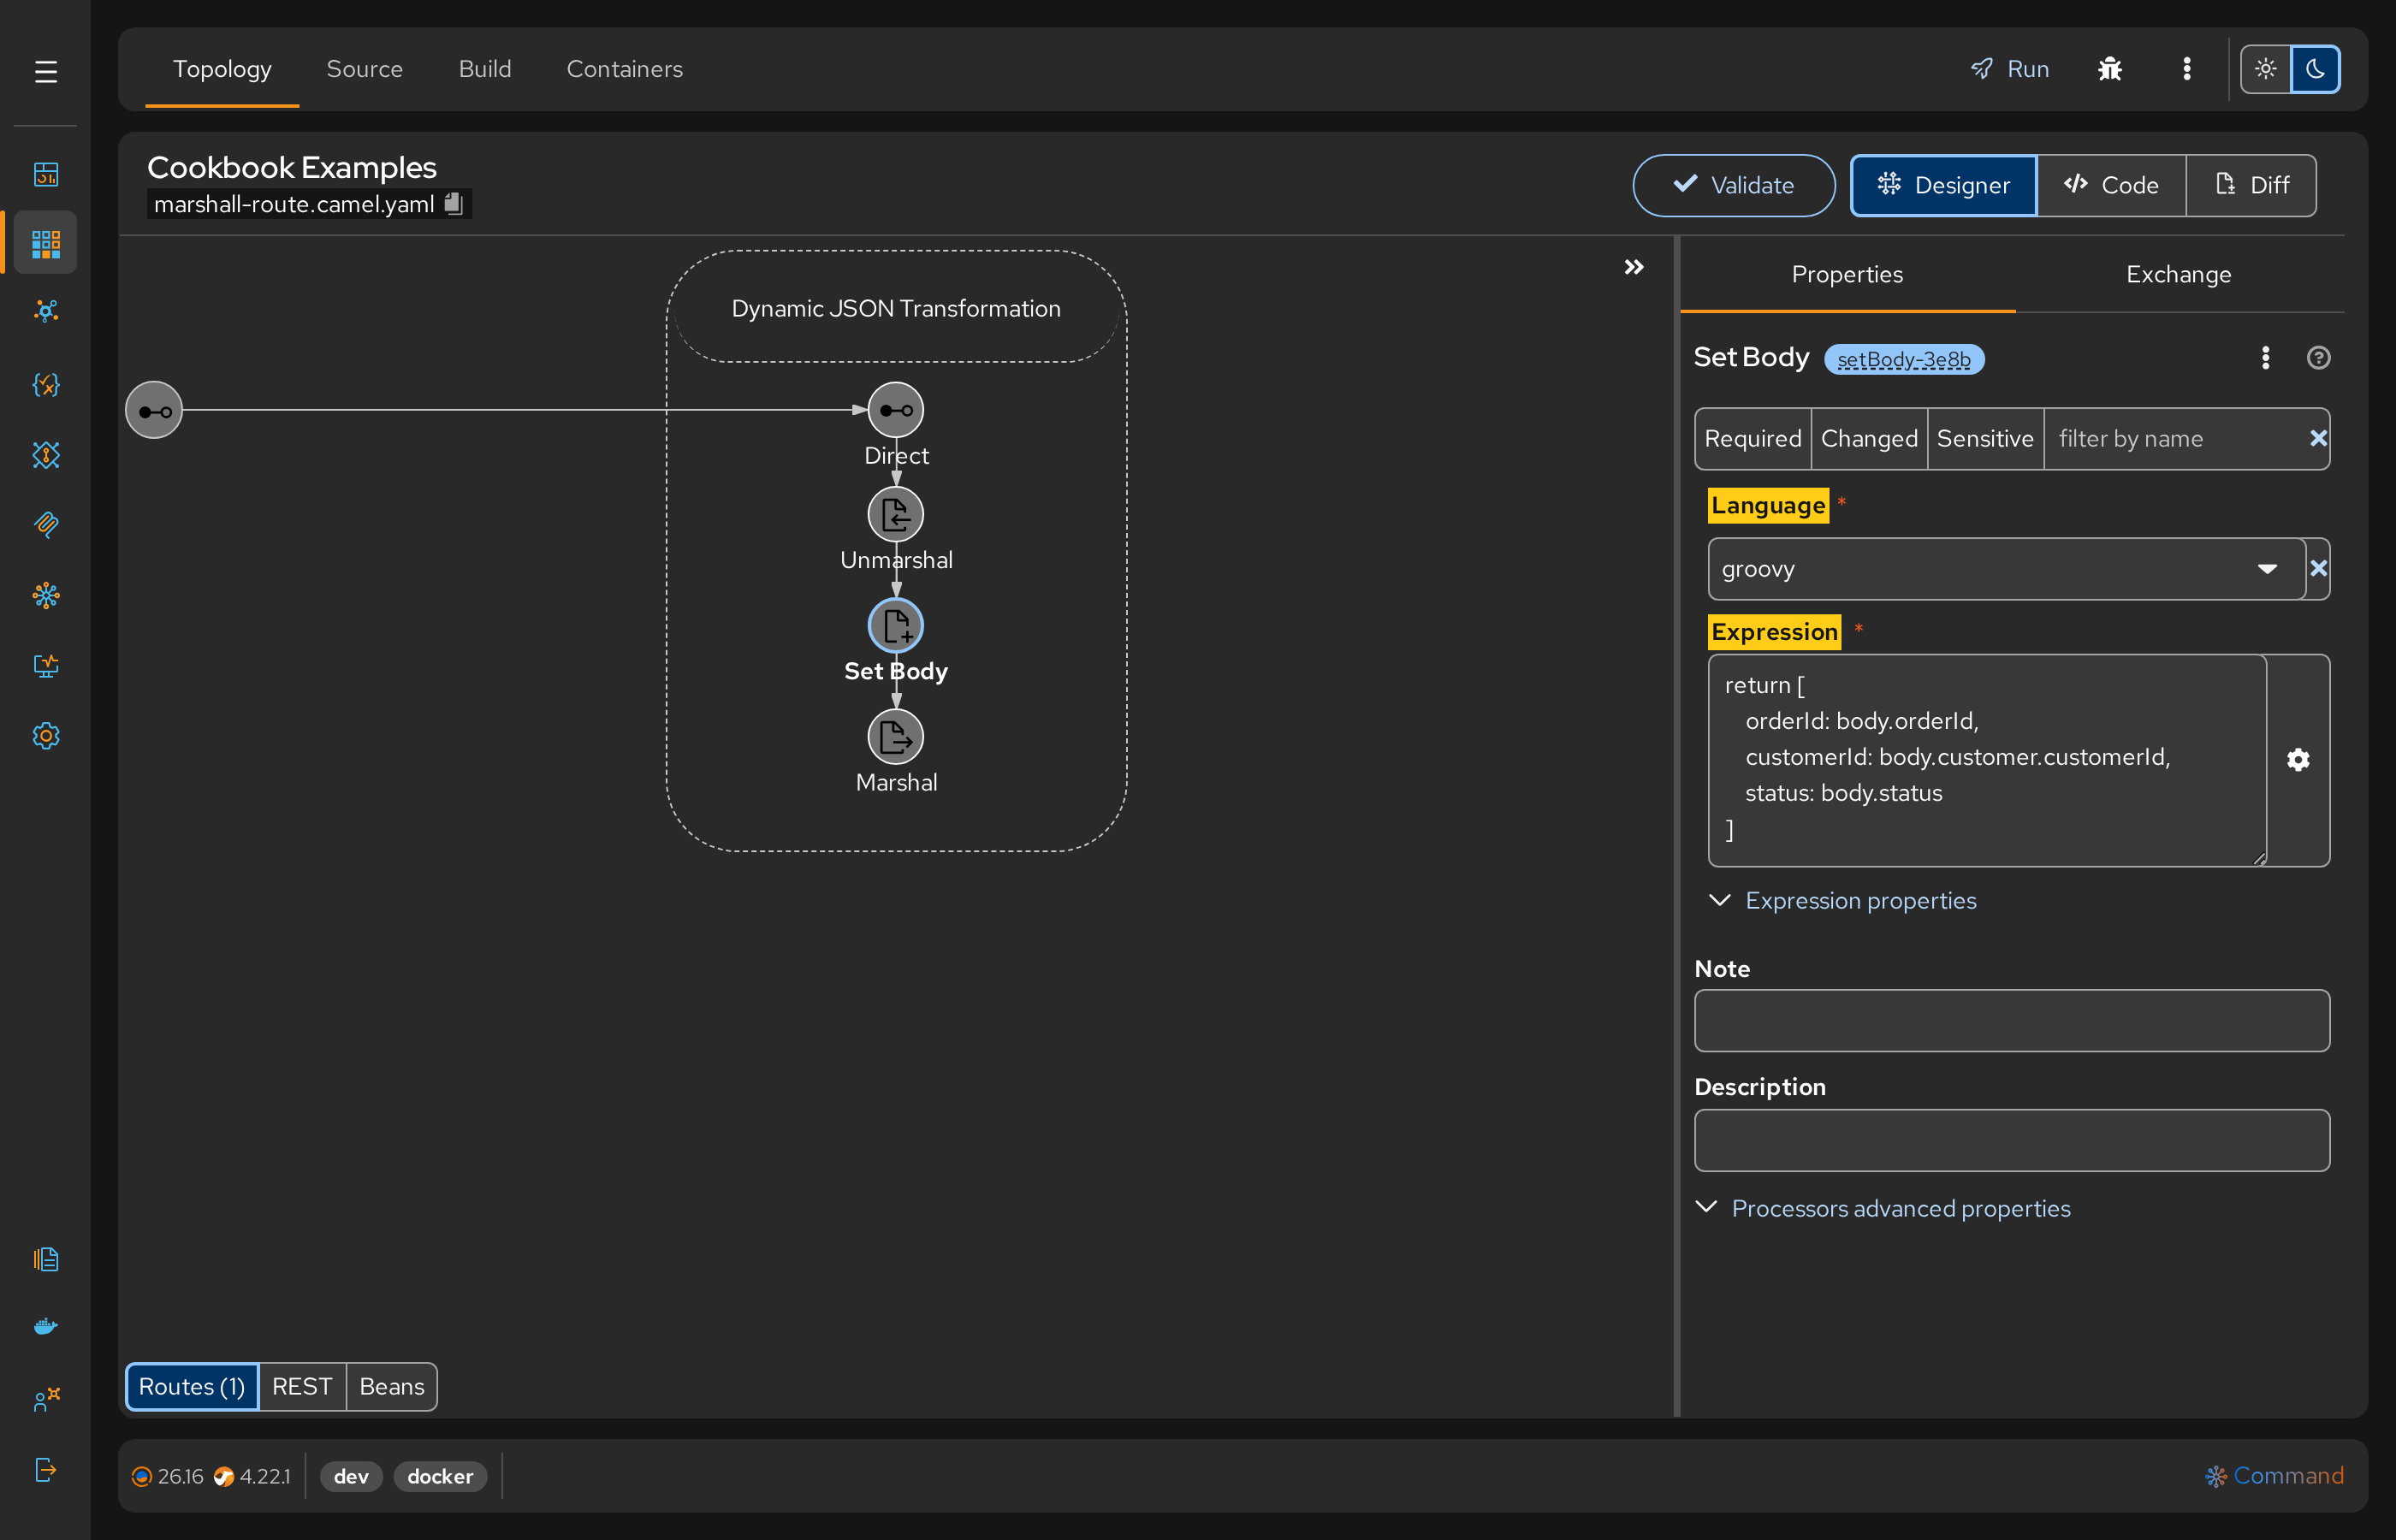Open the Set Body kebab menu
The height and width of the screenshot is (1540, 2396).
pyautogui.click(x=2265, y=358)
